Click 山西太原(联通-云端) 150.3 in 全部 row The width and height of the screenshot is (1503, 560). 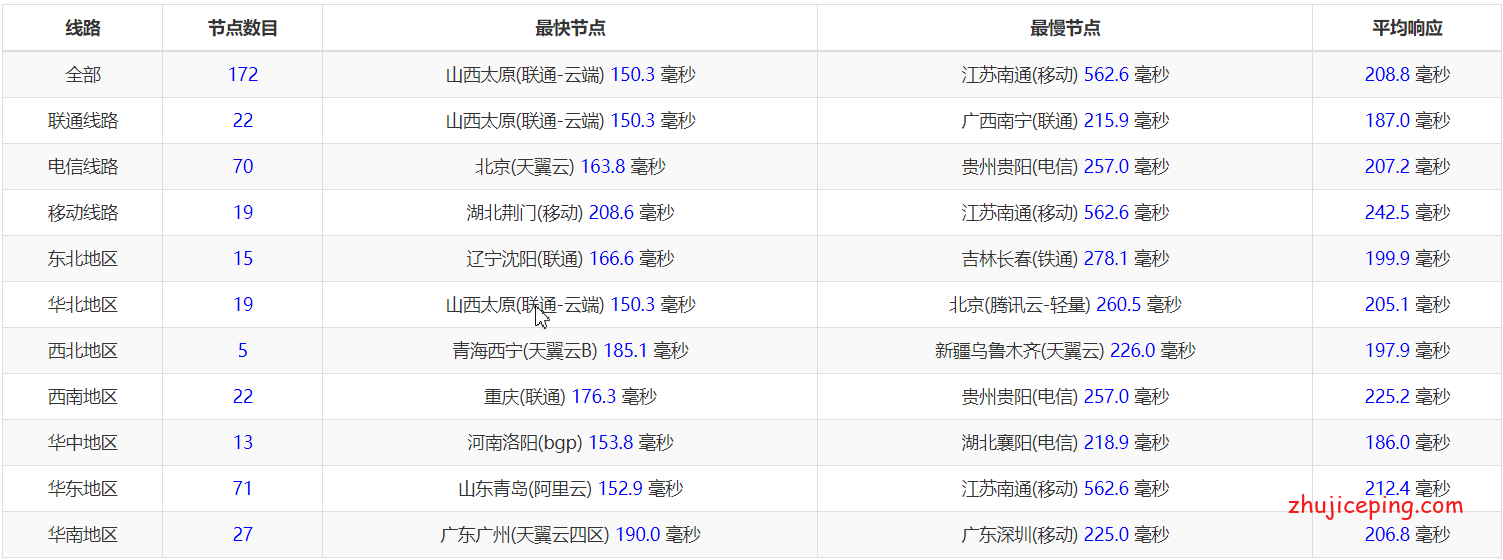[570, 75]
